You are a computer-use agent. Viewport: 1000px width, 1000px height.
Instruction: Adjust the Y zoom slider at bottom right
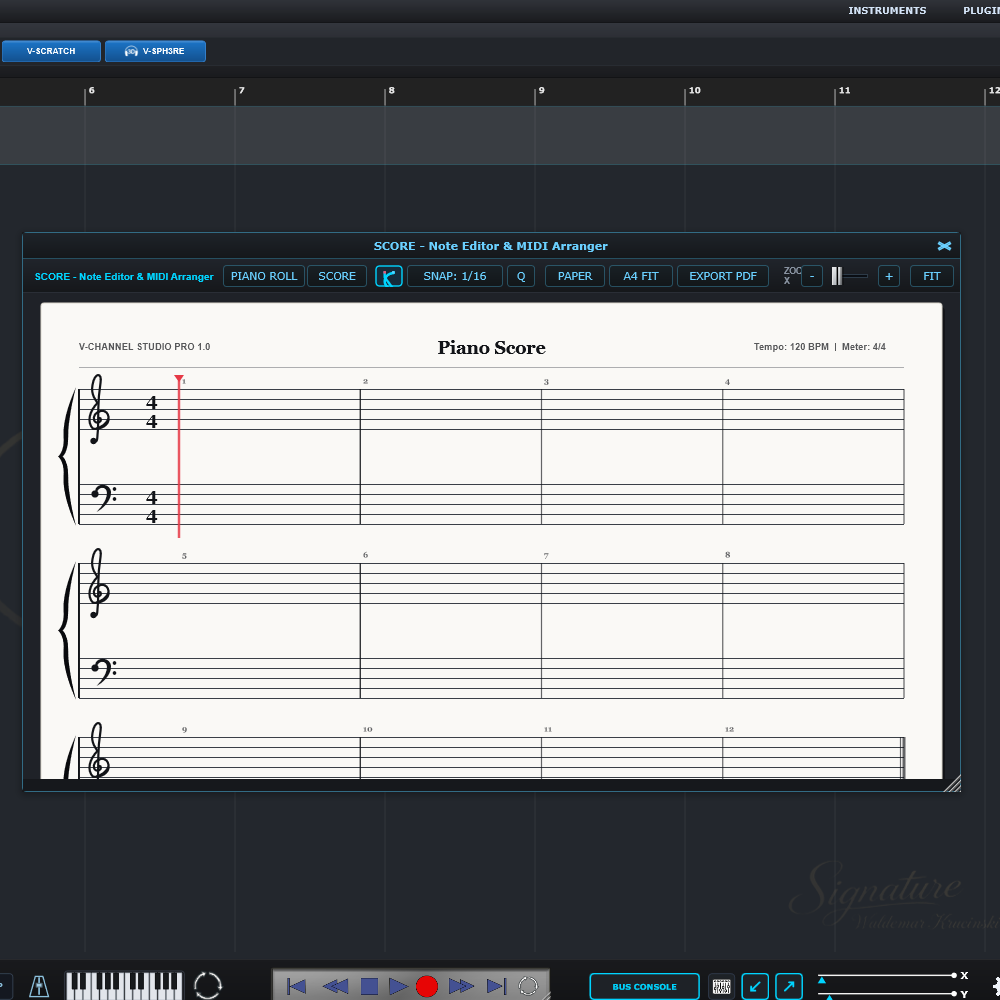tap(886, 994)
